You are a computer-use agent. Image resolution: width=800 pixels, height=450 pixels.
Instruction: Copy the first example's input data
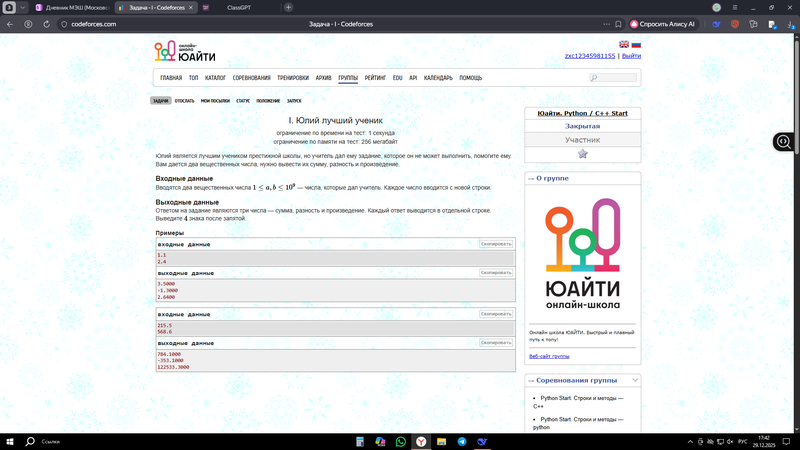[x=496, y=244]
